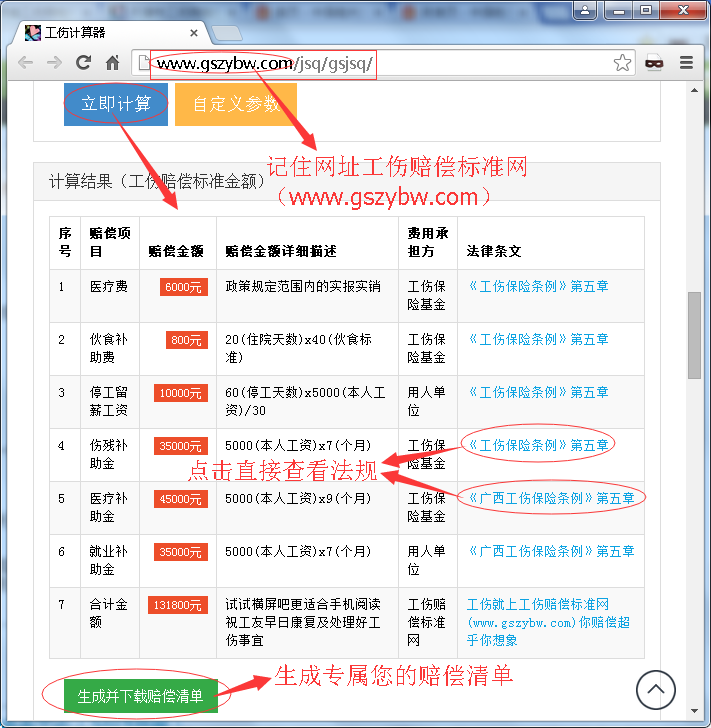Click the browser forward arrow
The image size is (711, 728).
[54, 62]
